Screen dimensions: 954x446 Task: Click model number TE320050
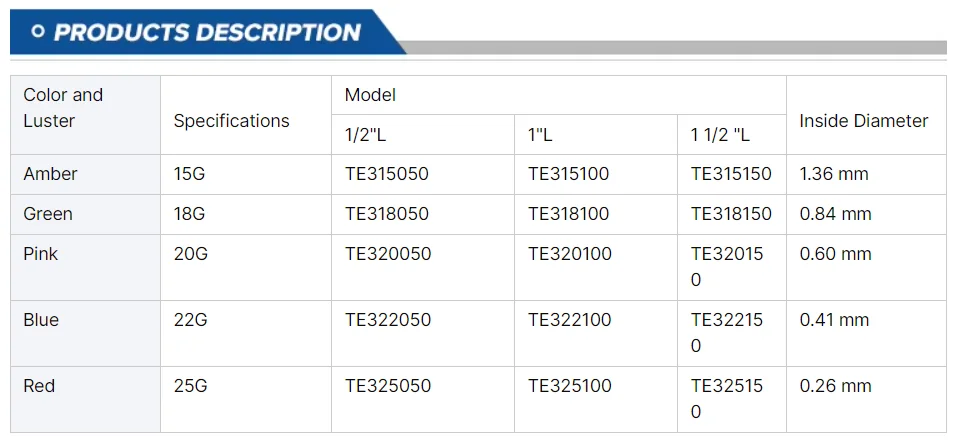coord(388,254)
